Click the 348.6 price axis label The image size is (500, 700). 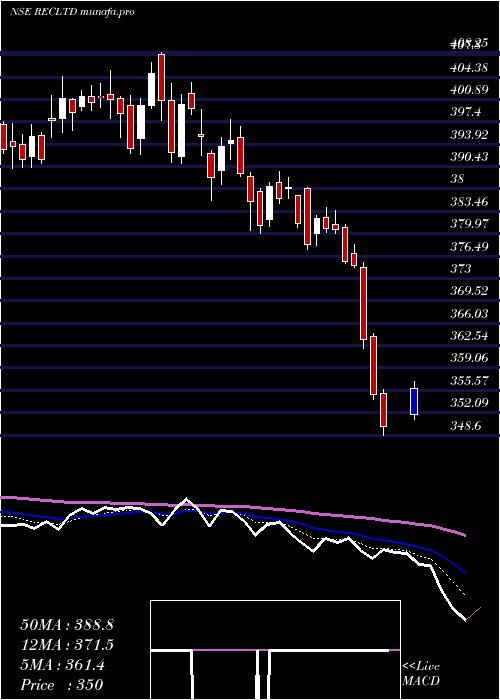pyautogui.click(x=466, y=425)
